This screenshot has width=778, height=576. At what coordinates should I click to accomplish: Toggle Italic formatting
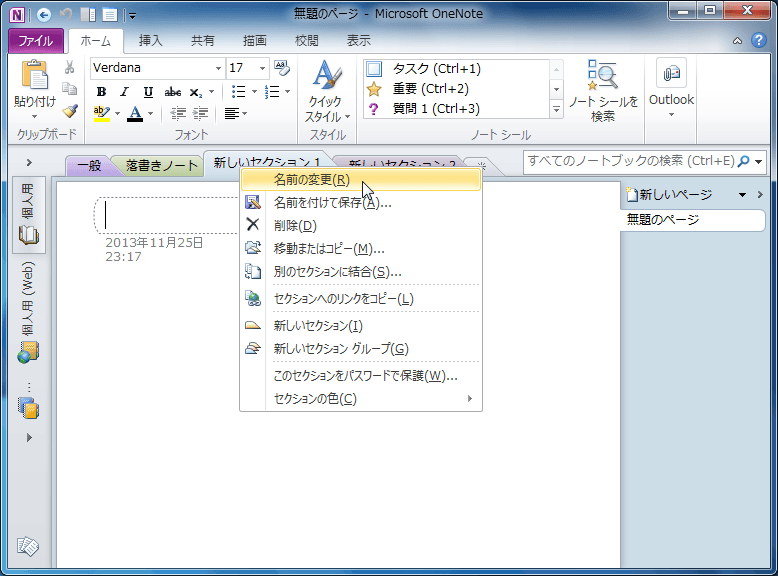pyautogui.click(x=125, y=92)
